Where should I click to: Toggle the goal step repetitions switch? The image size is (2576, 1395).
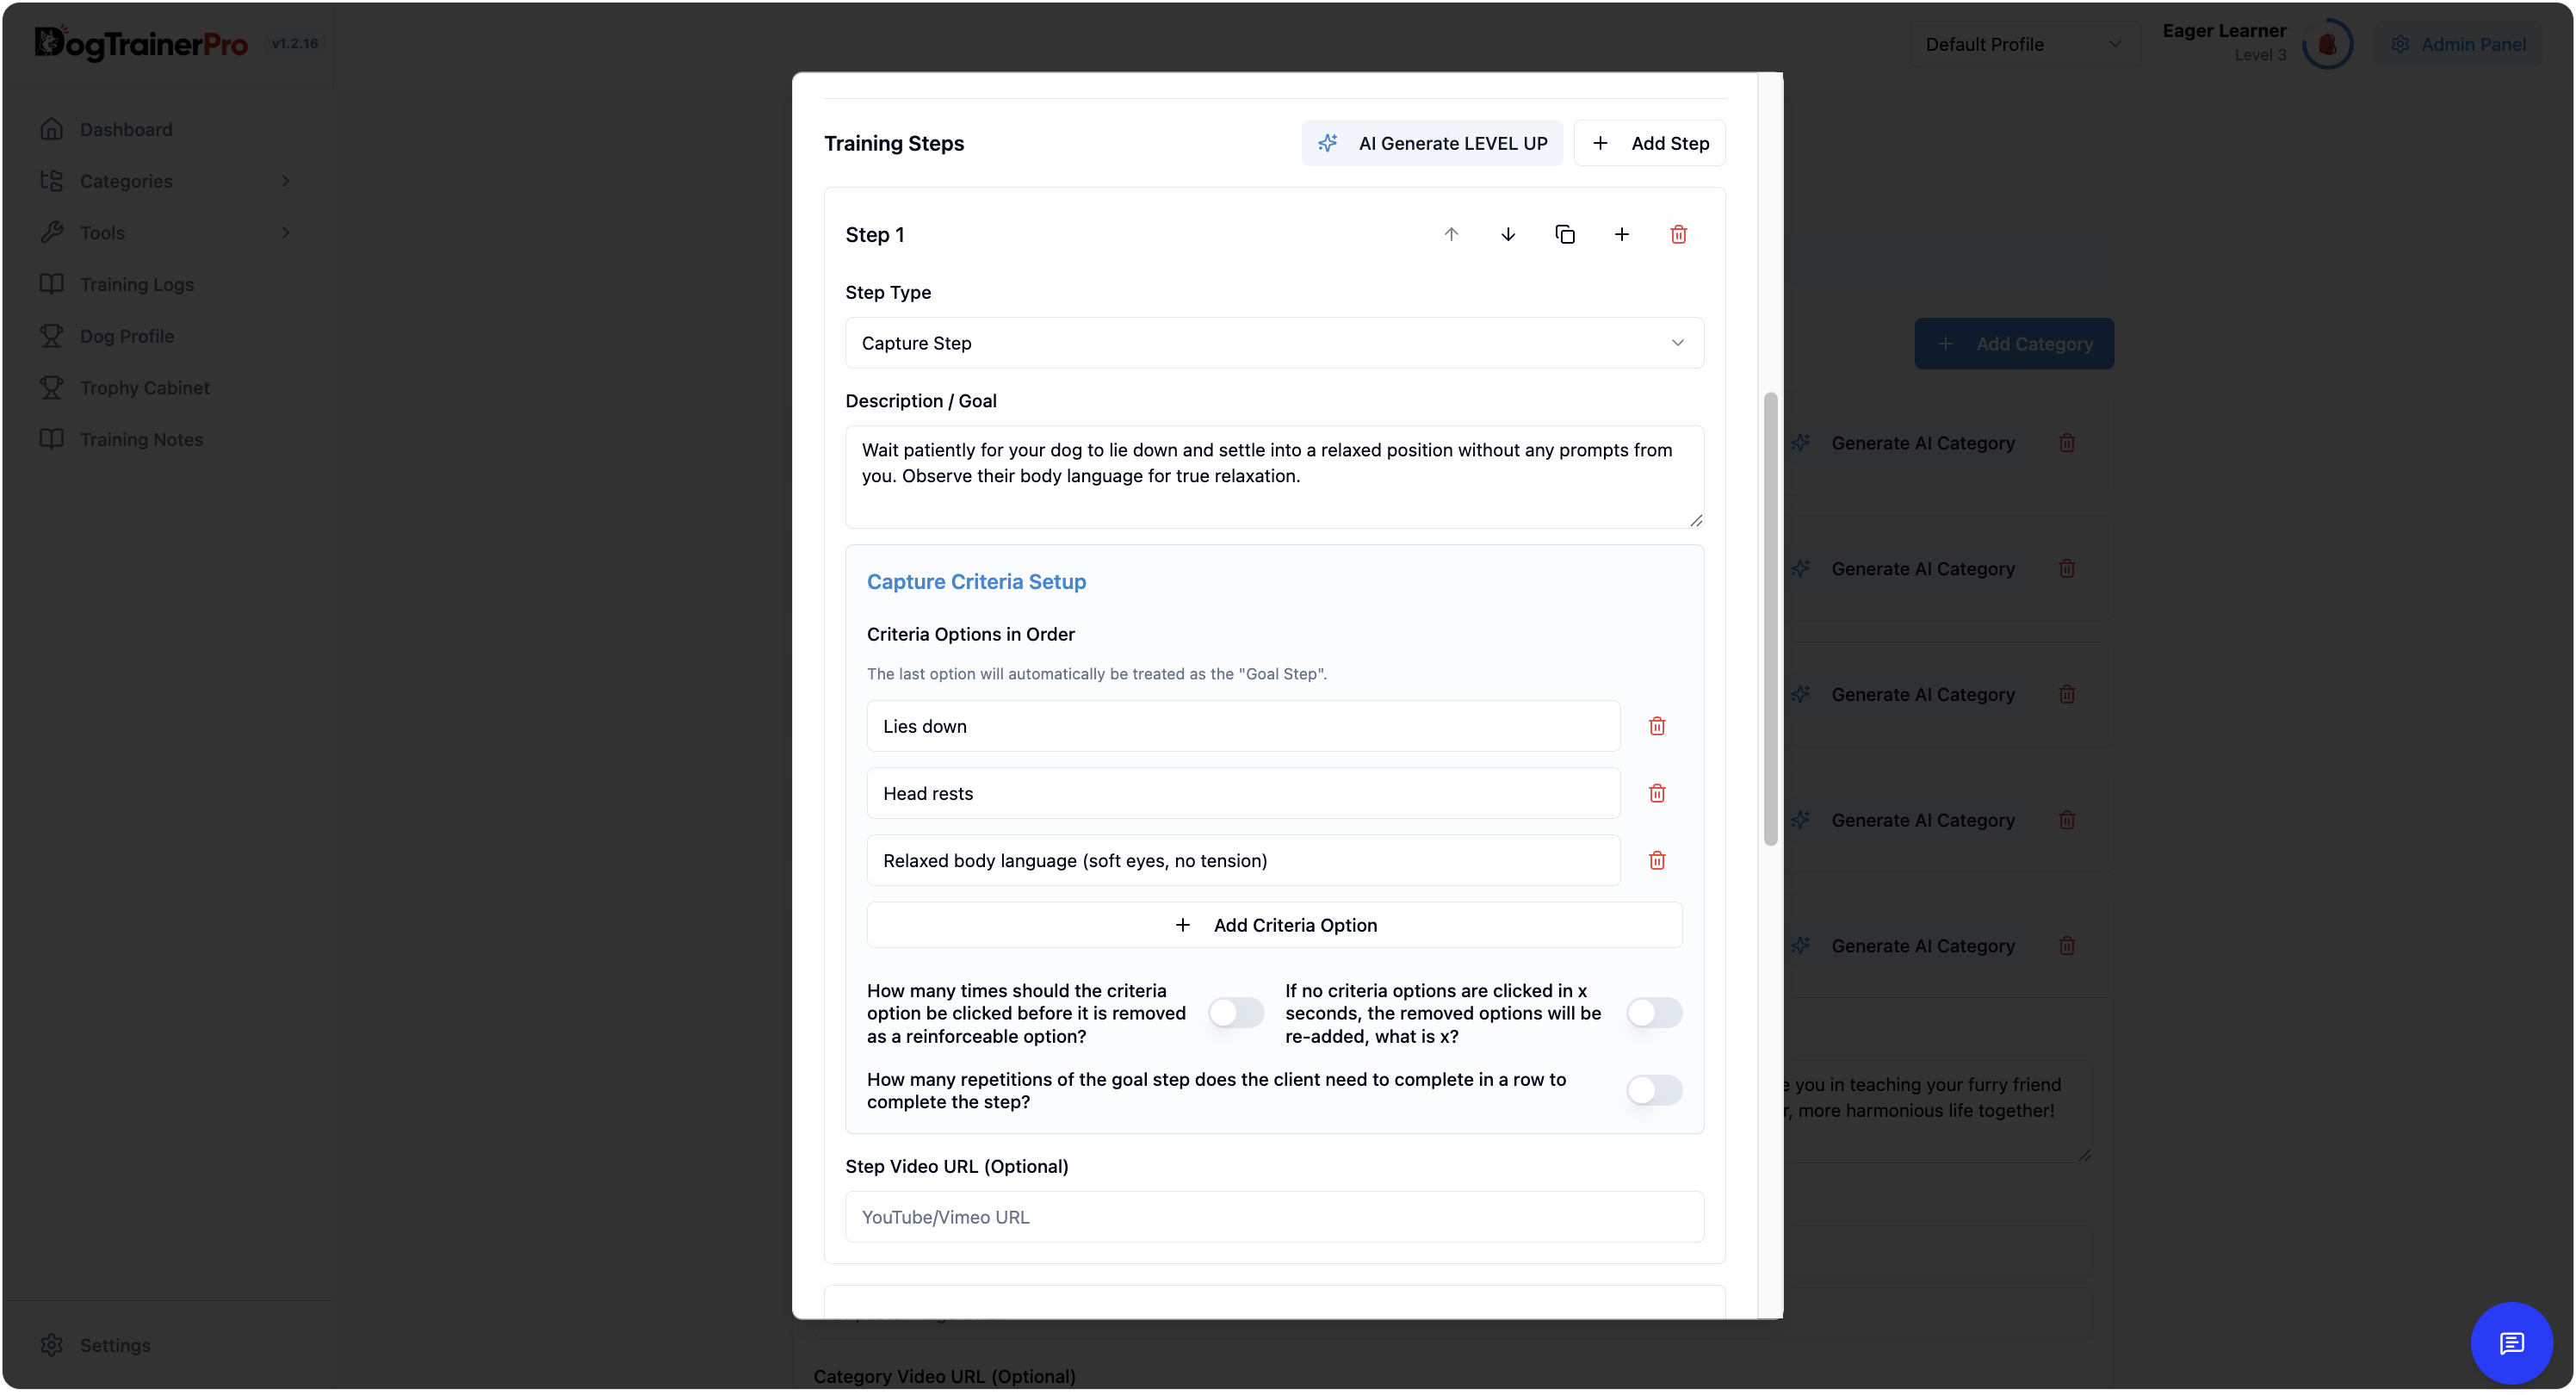coord(1654,1091)
